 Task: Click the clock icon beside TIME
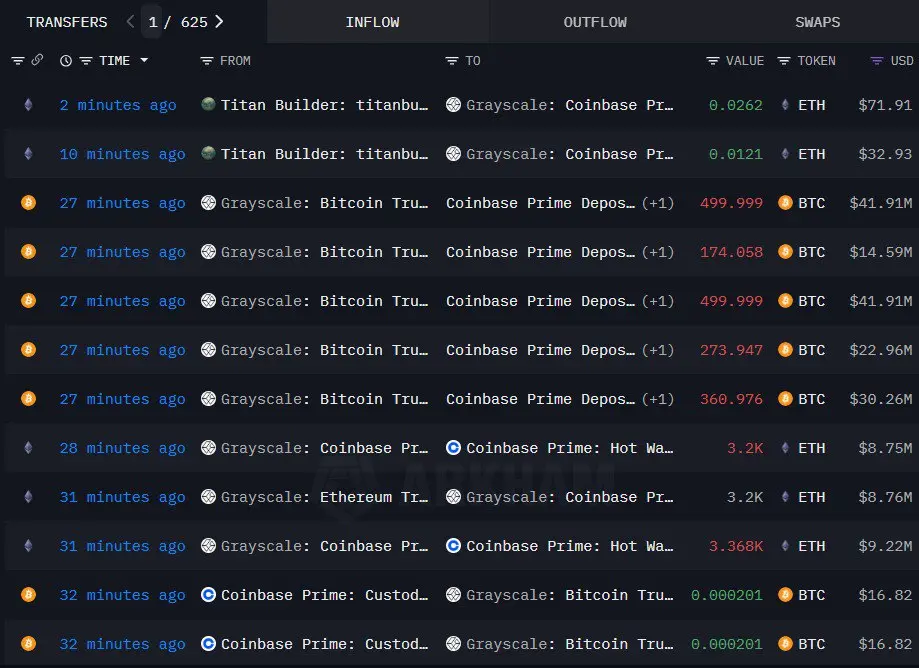66,60
